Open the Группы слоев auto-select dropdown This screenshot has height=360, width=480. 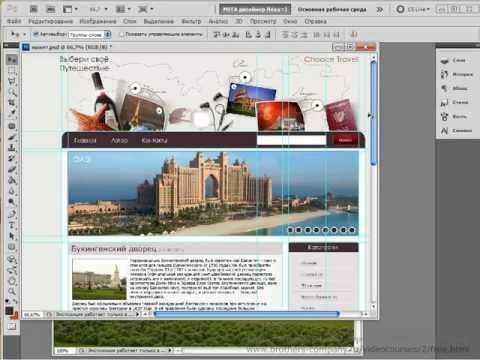coord(89,34)
